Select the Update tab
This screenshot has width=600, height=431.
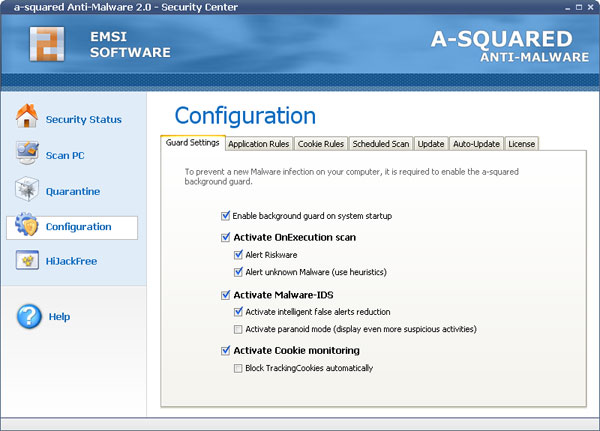coord(431,144)
